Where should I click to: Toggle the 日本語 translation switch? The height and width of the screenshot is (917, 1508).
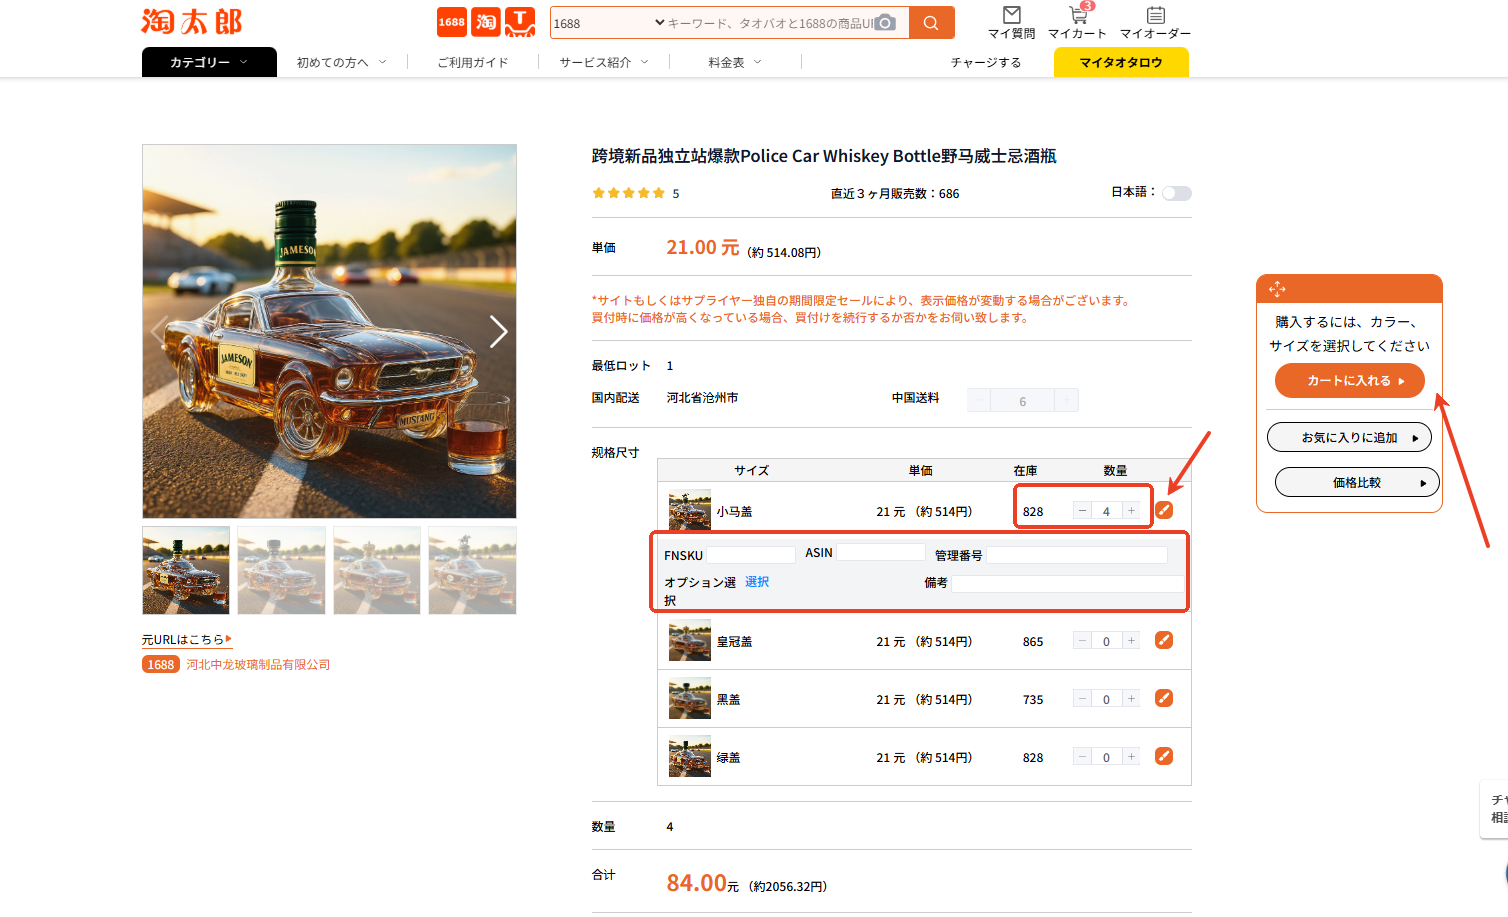pos(1177,193)
